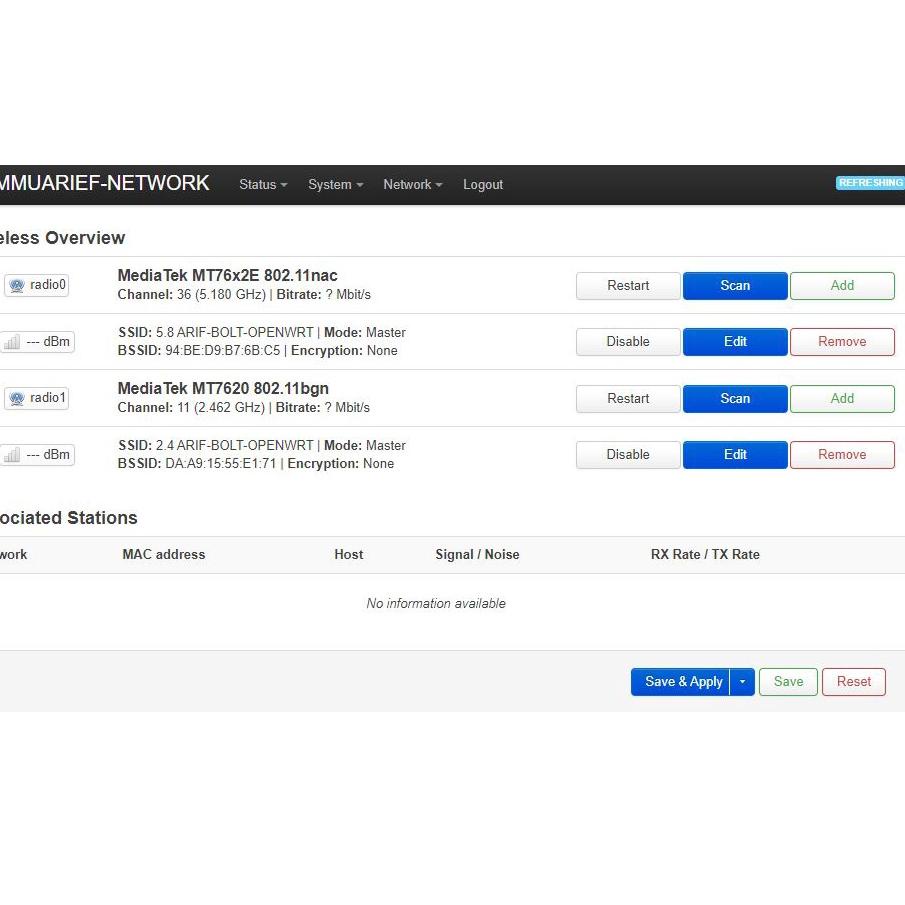Click the REFRESHING status indicator

[x=870, y=183]
